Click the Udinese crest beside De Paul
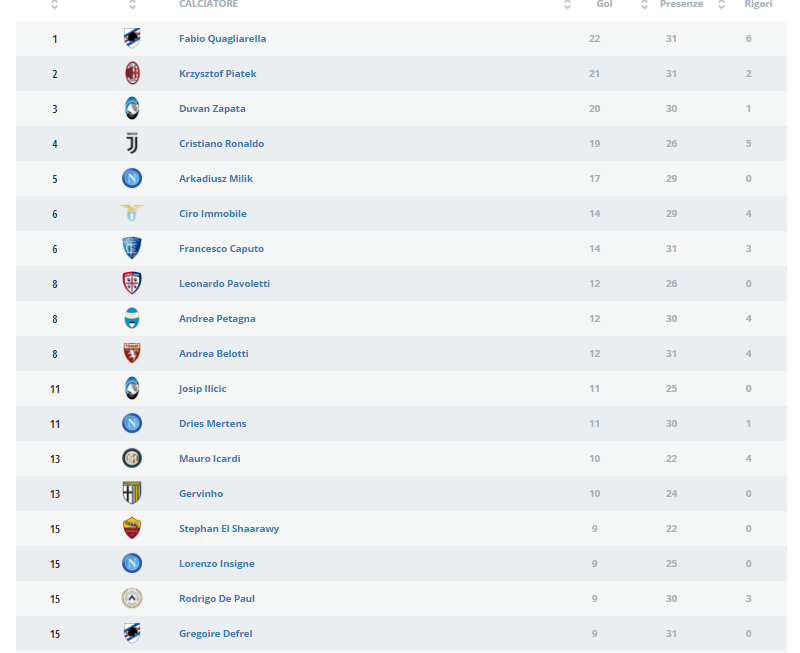The height and width of the screenshot is (653, 800). (132, 598)
